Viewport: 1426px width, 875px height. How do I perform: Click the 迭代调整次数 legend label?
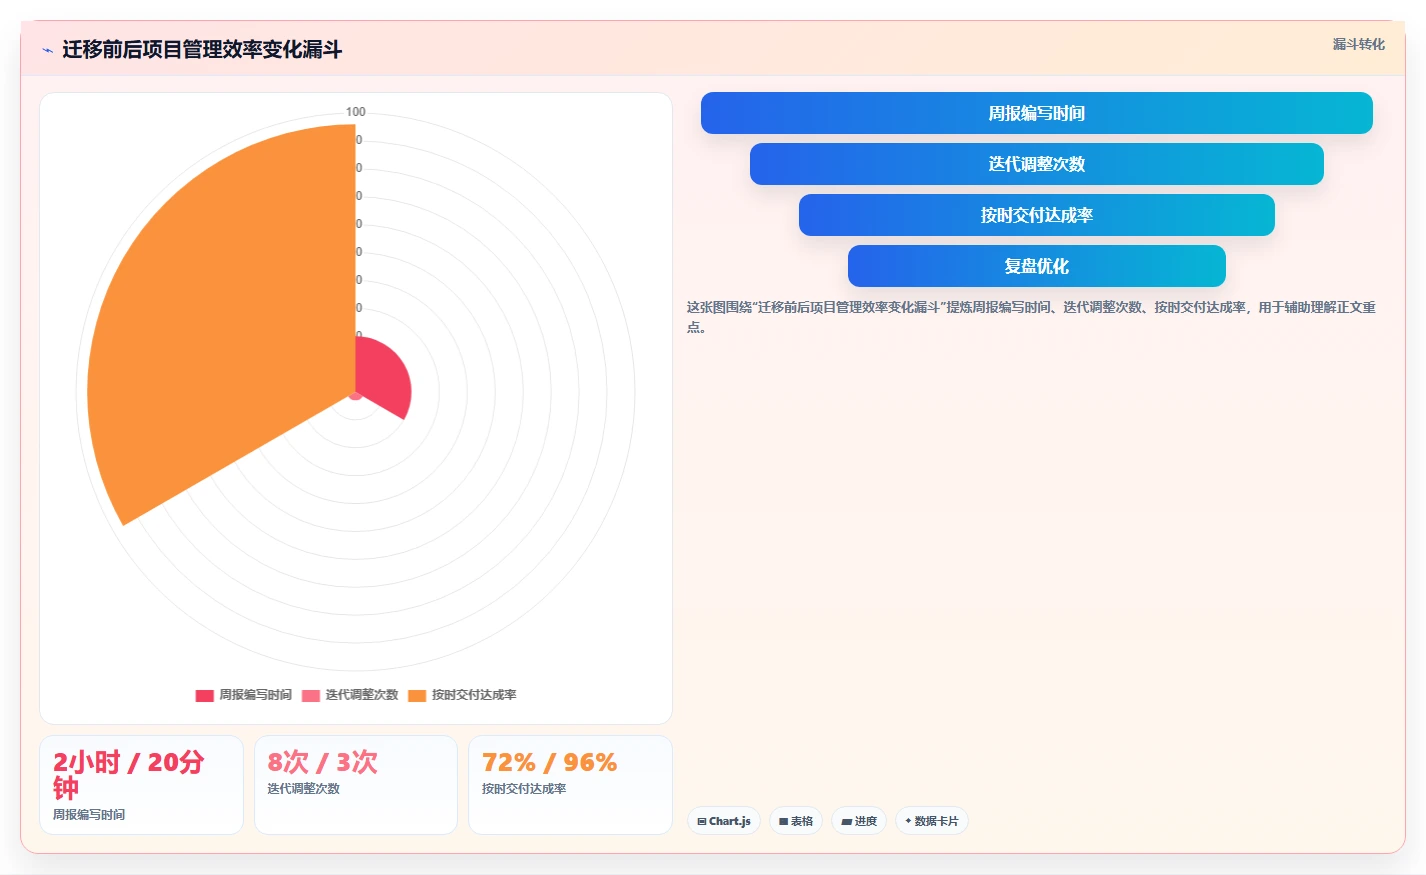362,695
